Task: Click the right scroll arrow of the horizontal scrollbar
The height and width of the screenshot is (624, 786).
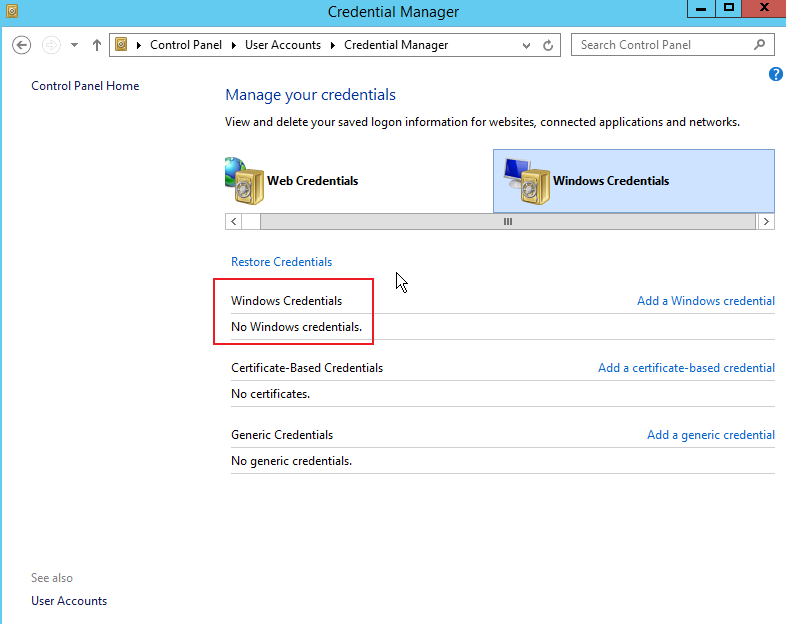Action: (x=766, y=222)
